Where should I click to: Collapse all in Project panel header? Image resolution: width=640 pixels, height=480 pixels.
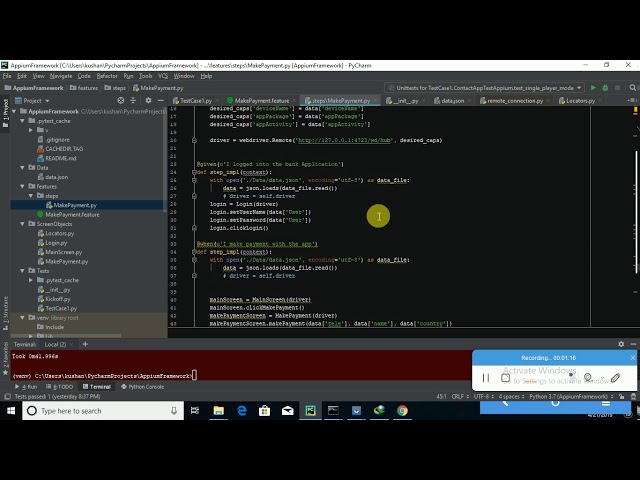[x=133, y=100]
